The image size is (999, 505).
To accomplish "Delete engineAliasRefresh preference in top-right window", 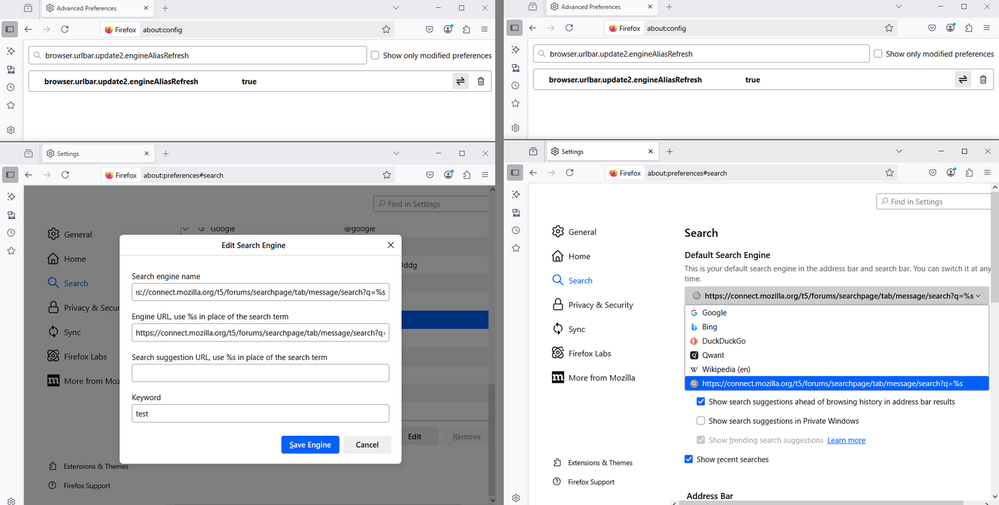I will click(982, 80).
